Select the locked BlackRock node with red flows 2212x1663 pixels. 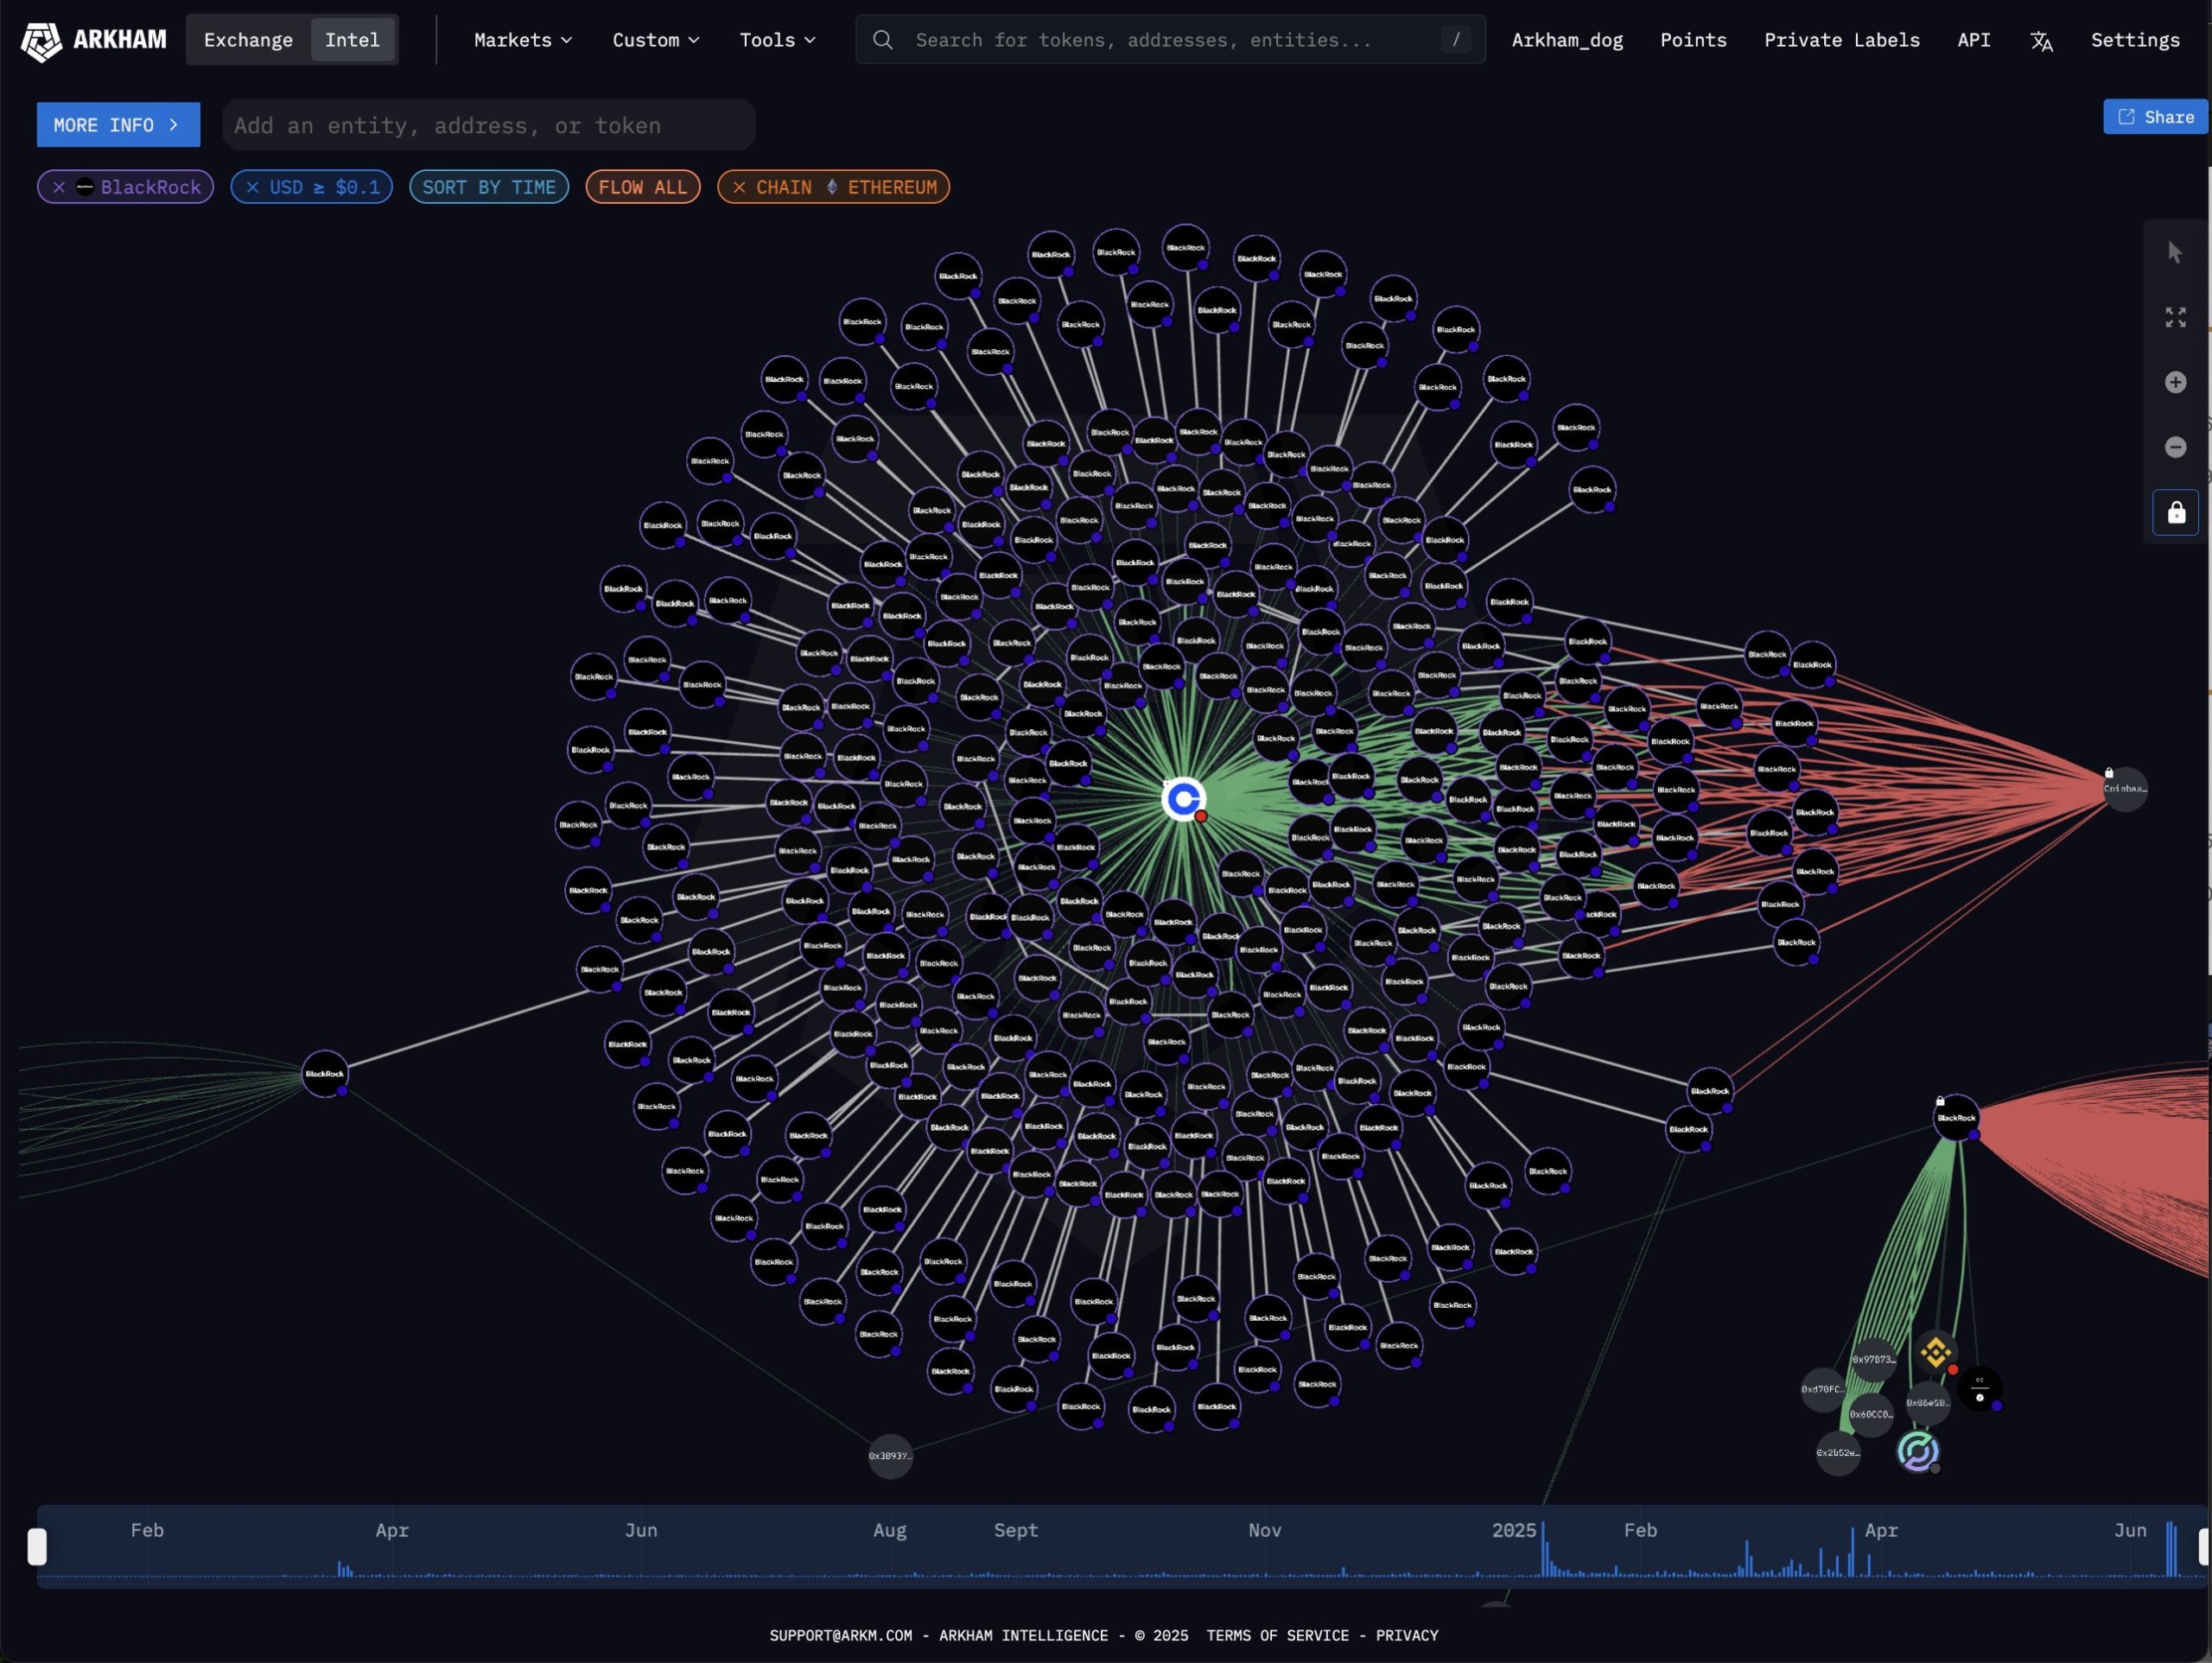pyautogui.click(x=1956, y=1118)
